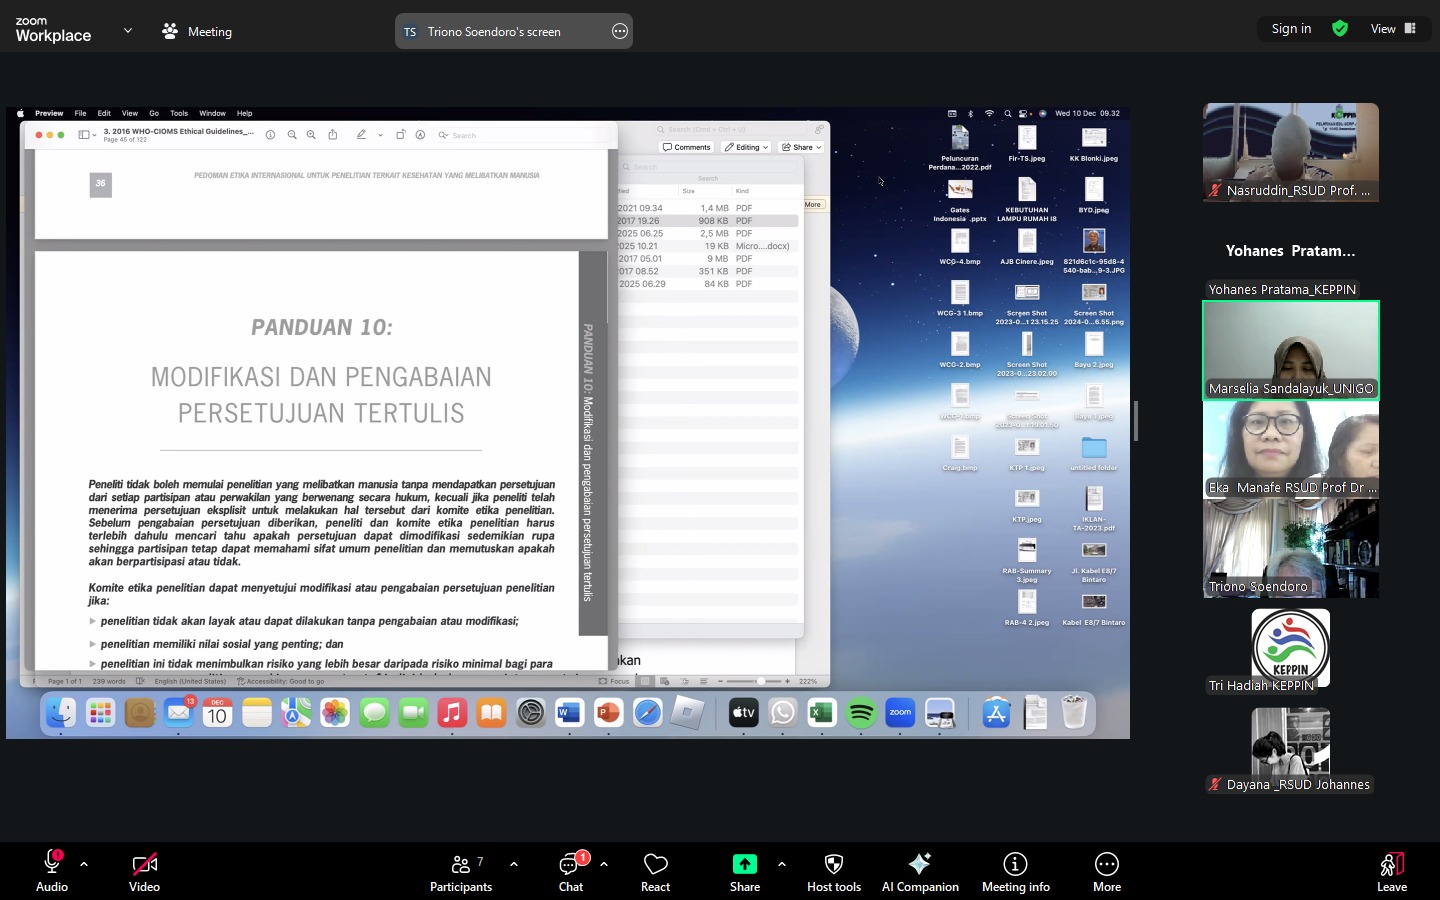Expand the share options chevron
The width and height of the screenshot is (1440, 900).
coord(781,864)
